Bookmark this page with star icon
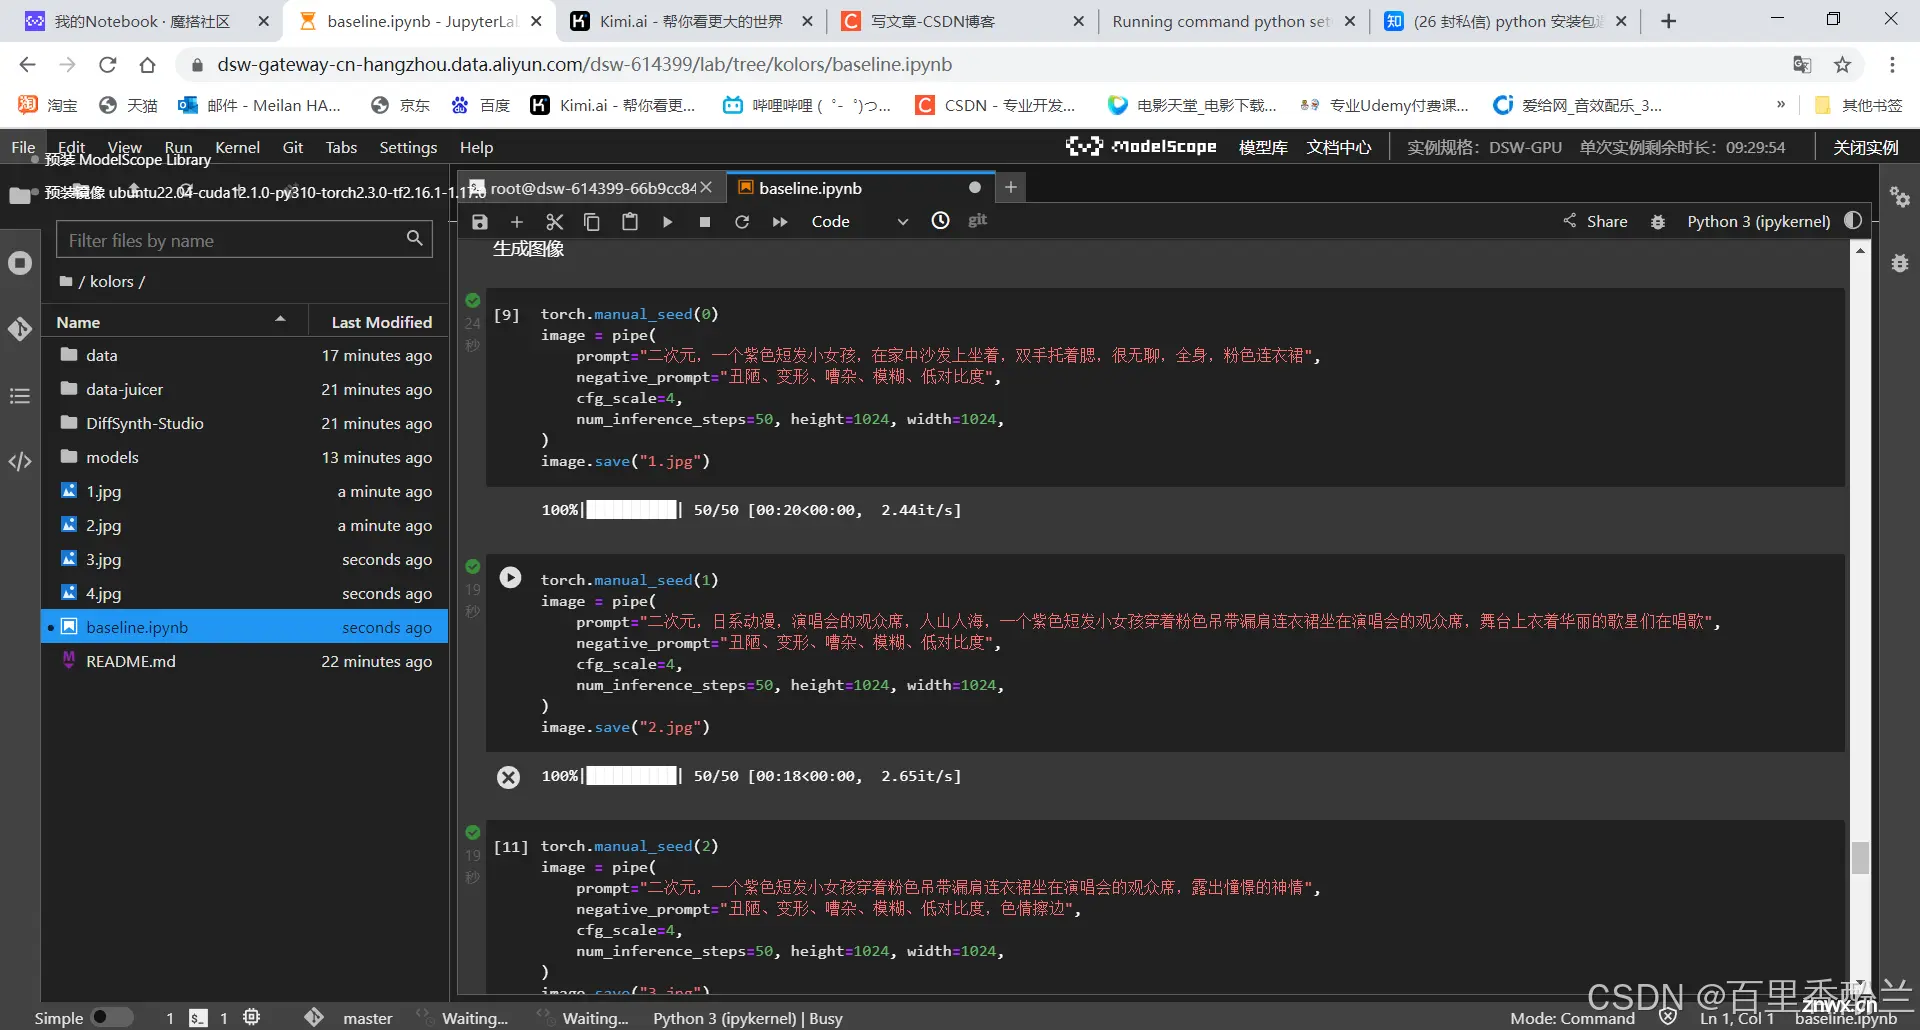1920x1030 pixels. coord(1842,65)
